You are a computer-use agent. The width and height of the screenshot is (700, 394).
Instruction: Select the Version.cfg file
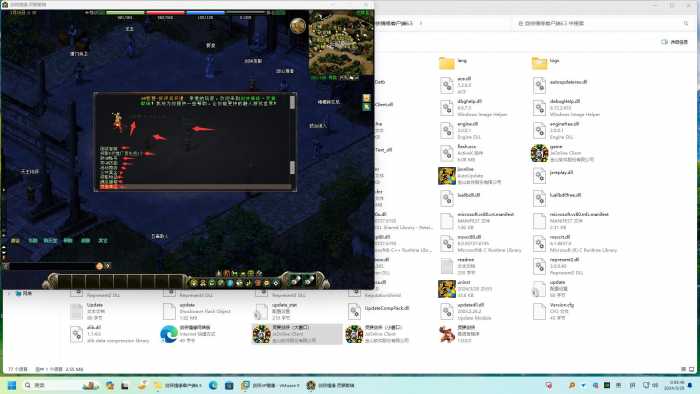click(x=554, y=311)
